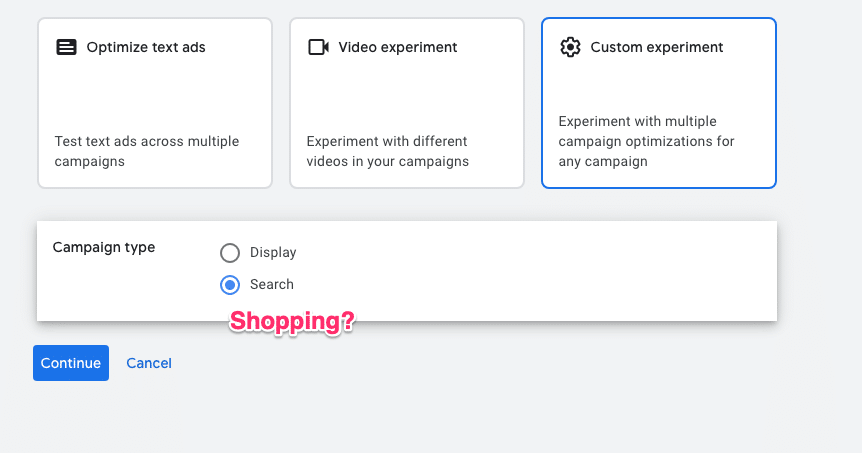Click 'Experiment with multiple campaign optimizations' description
The width and height of the screenshot is (862, 453).
[646, 141]
